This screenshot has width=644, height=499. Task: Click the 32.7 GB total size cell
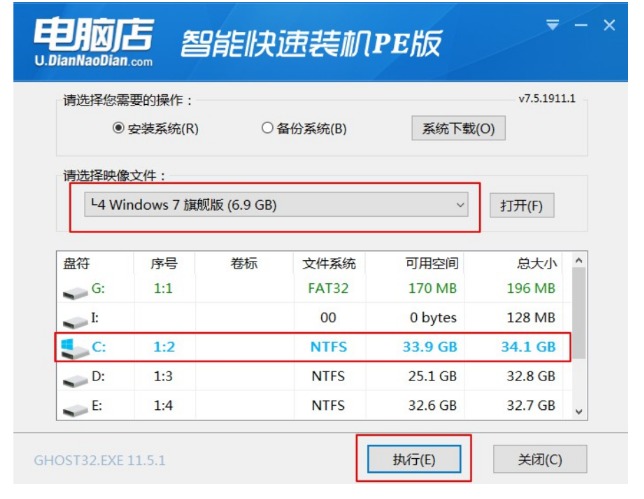click(531, 406)
